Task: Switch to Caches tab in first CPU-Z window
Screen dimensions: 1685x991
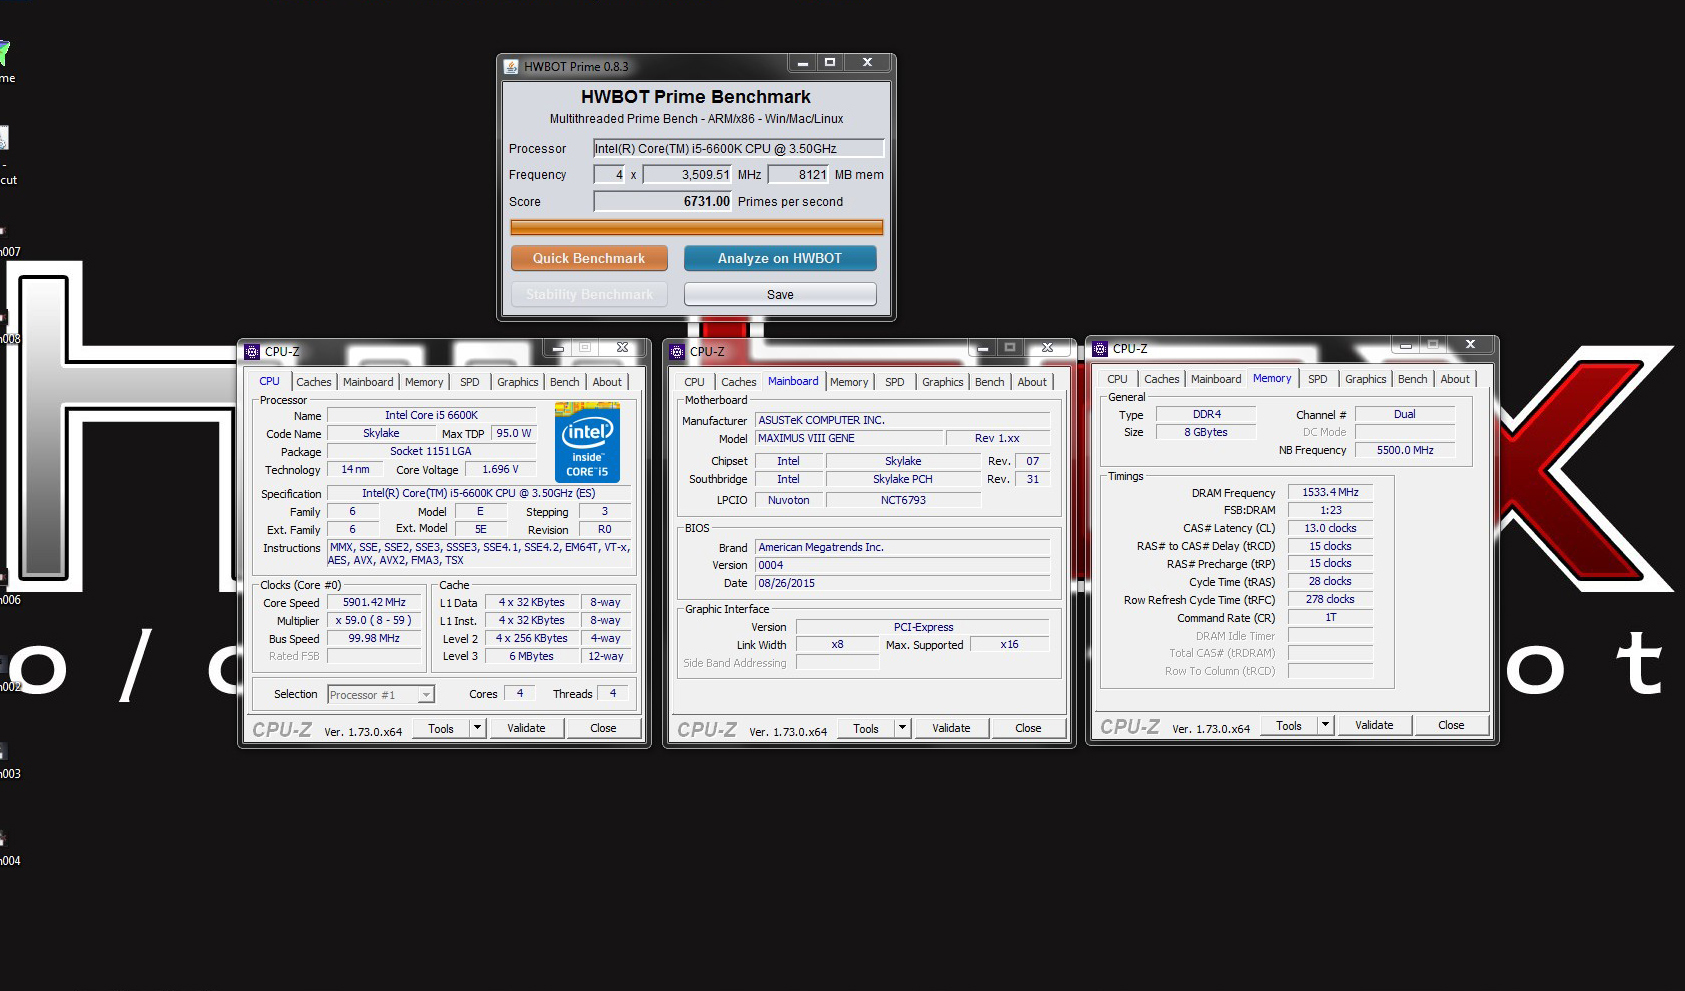Action: coord(313,382)
